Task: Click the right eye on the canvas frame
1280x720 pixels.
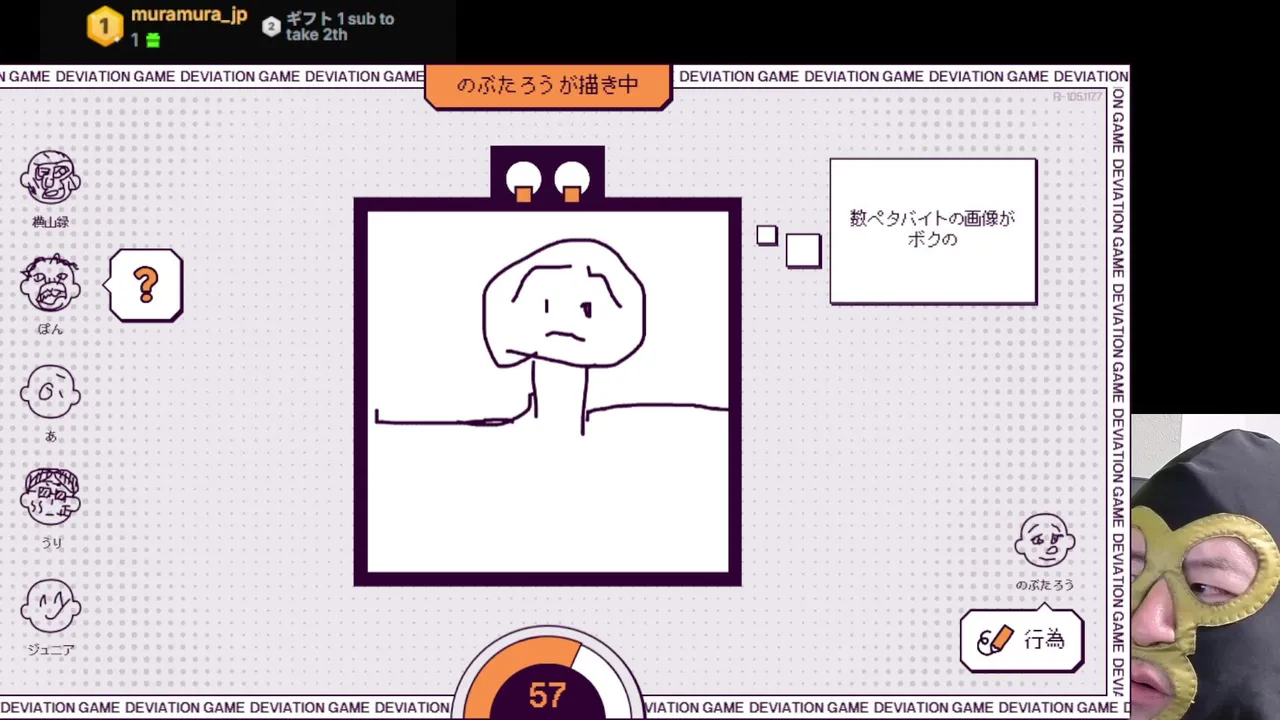Action: pyautogui.click(x=572, y=181)
